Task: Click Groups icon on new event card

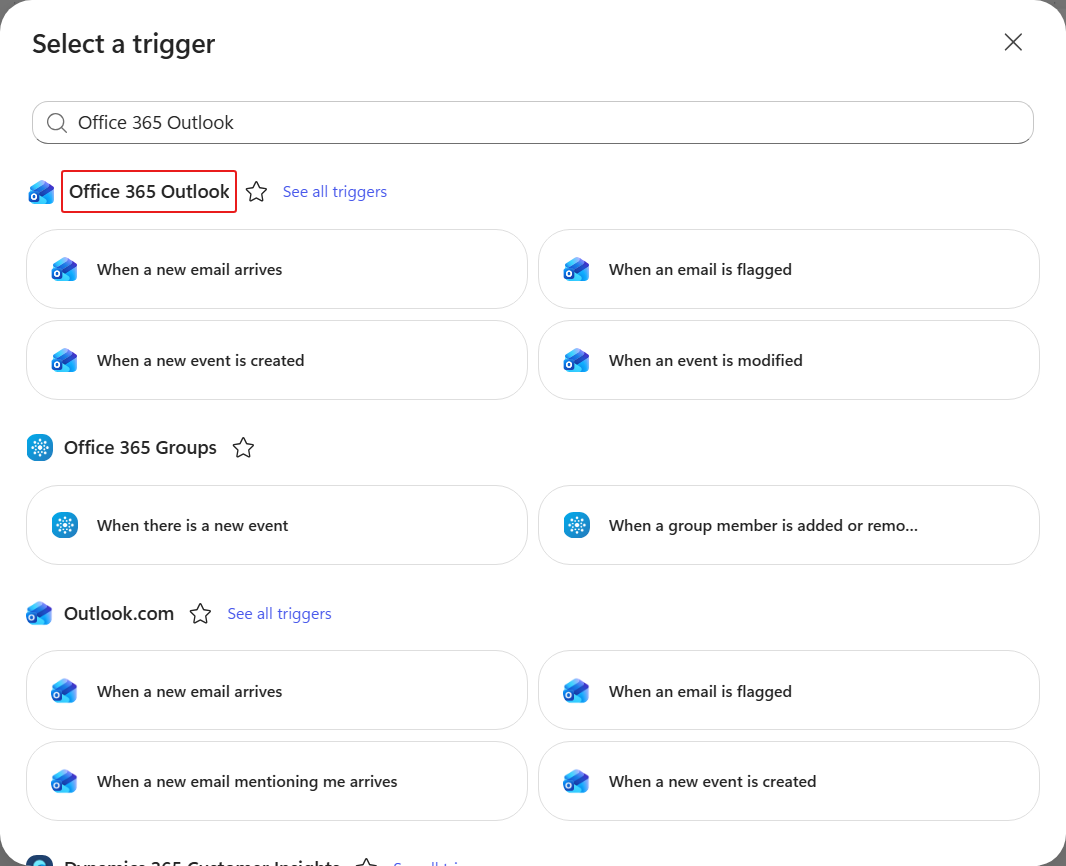Action: click(x=65, y=525)
